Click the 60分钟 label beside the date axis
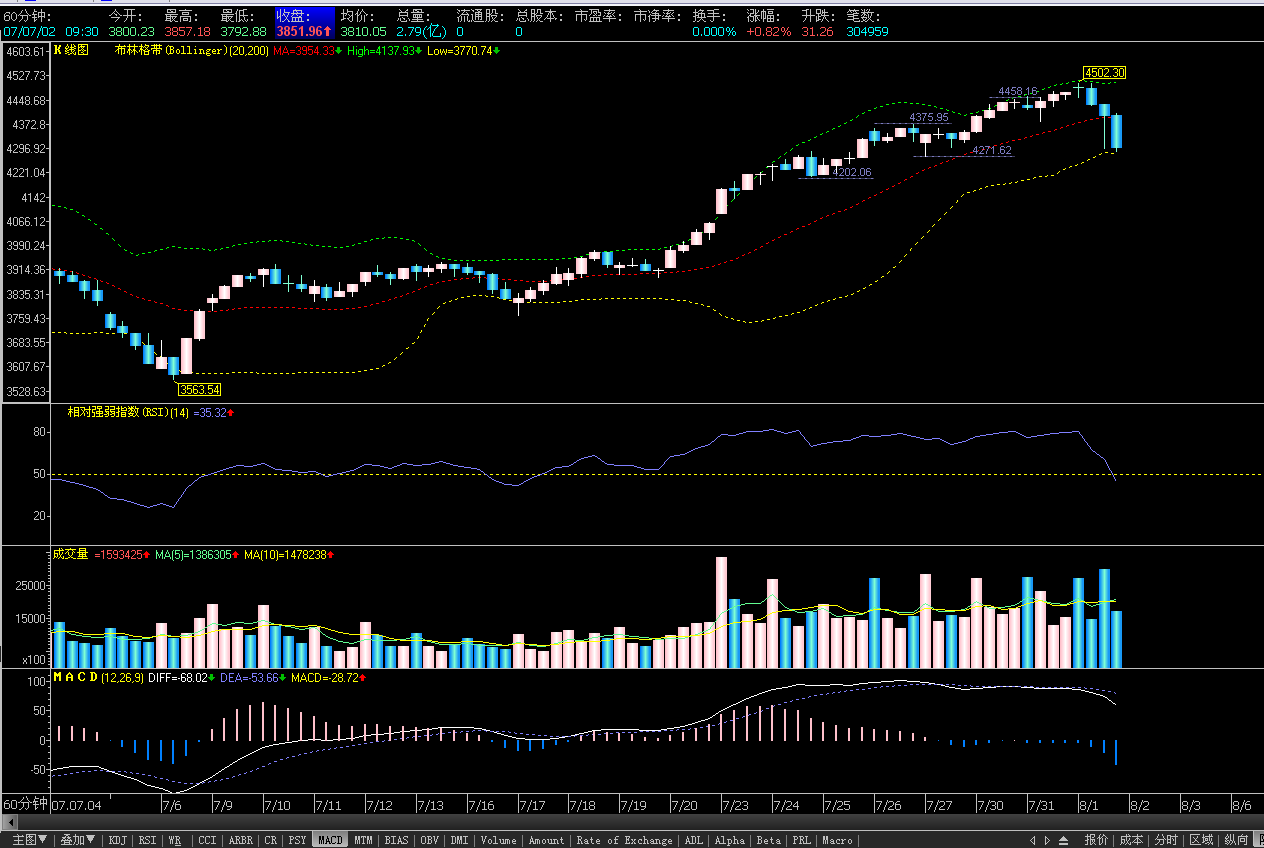The width and height of the screenshot is (1264, 848). click(25, 804)
